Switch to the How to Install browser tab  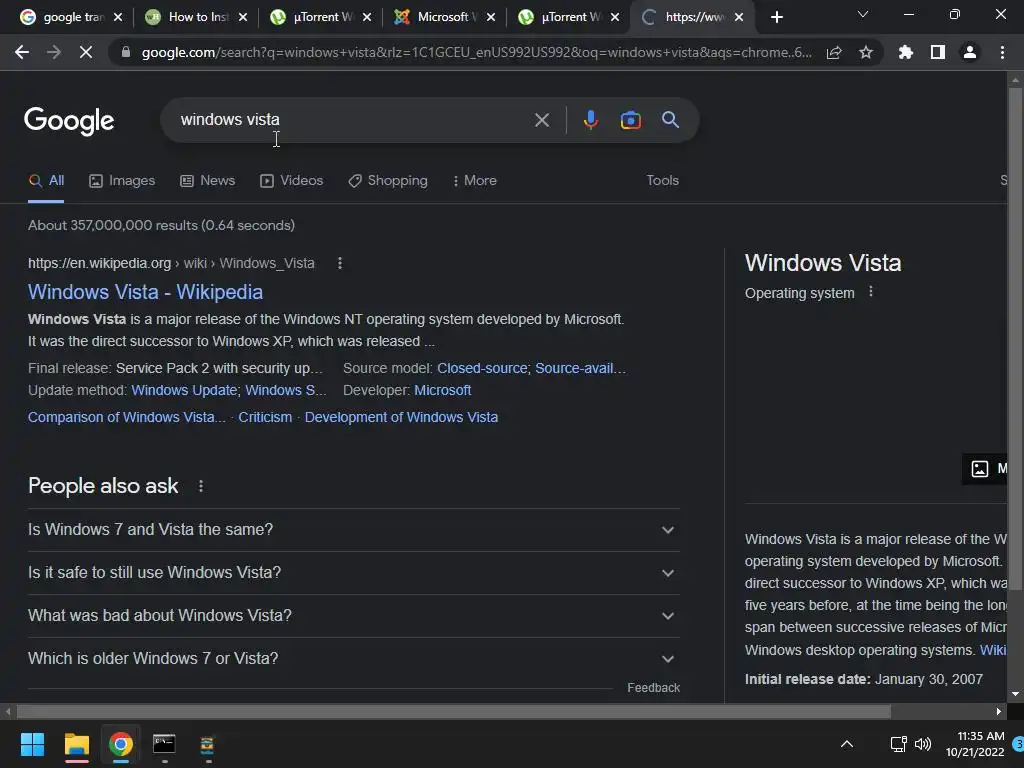click(187, 18)
